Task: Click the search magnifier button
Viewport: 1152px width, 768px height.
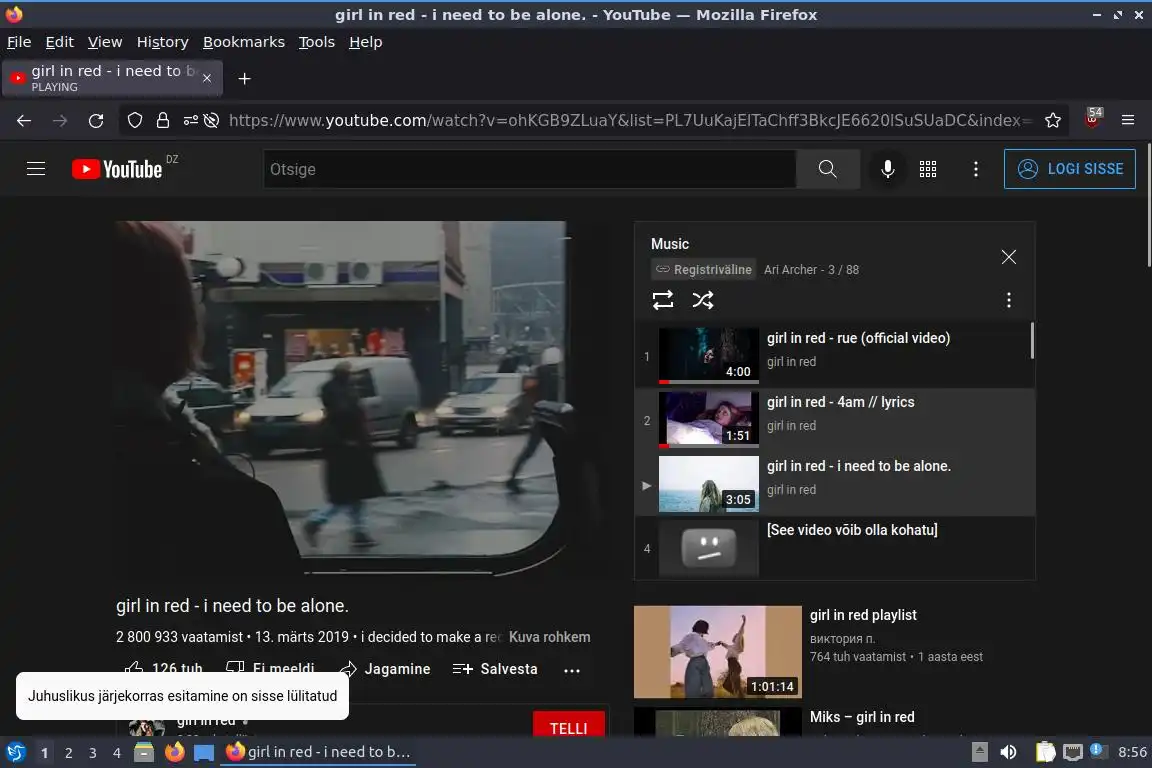Action: pos(827,169)
